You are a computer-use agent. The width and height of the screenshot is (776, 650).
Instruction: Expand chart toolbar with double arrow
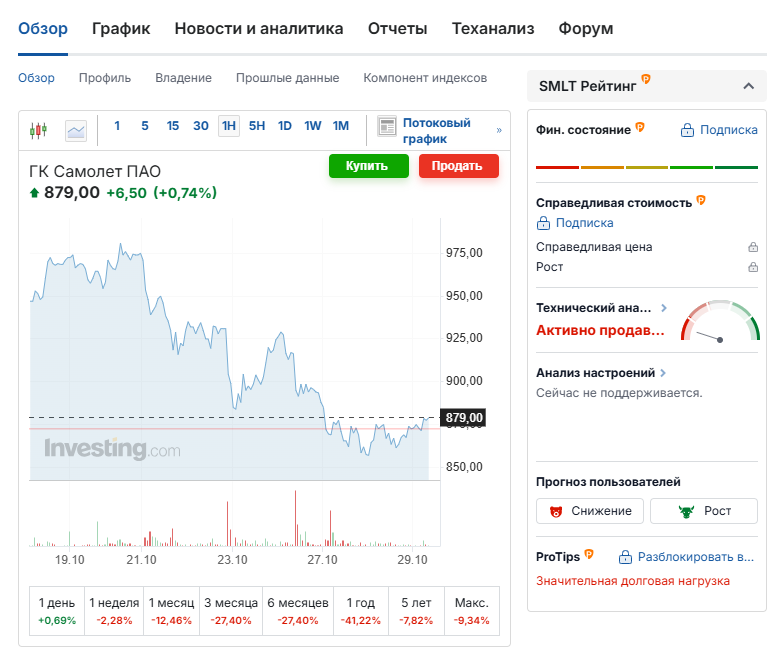(x=499, y=130)
